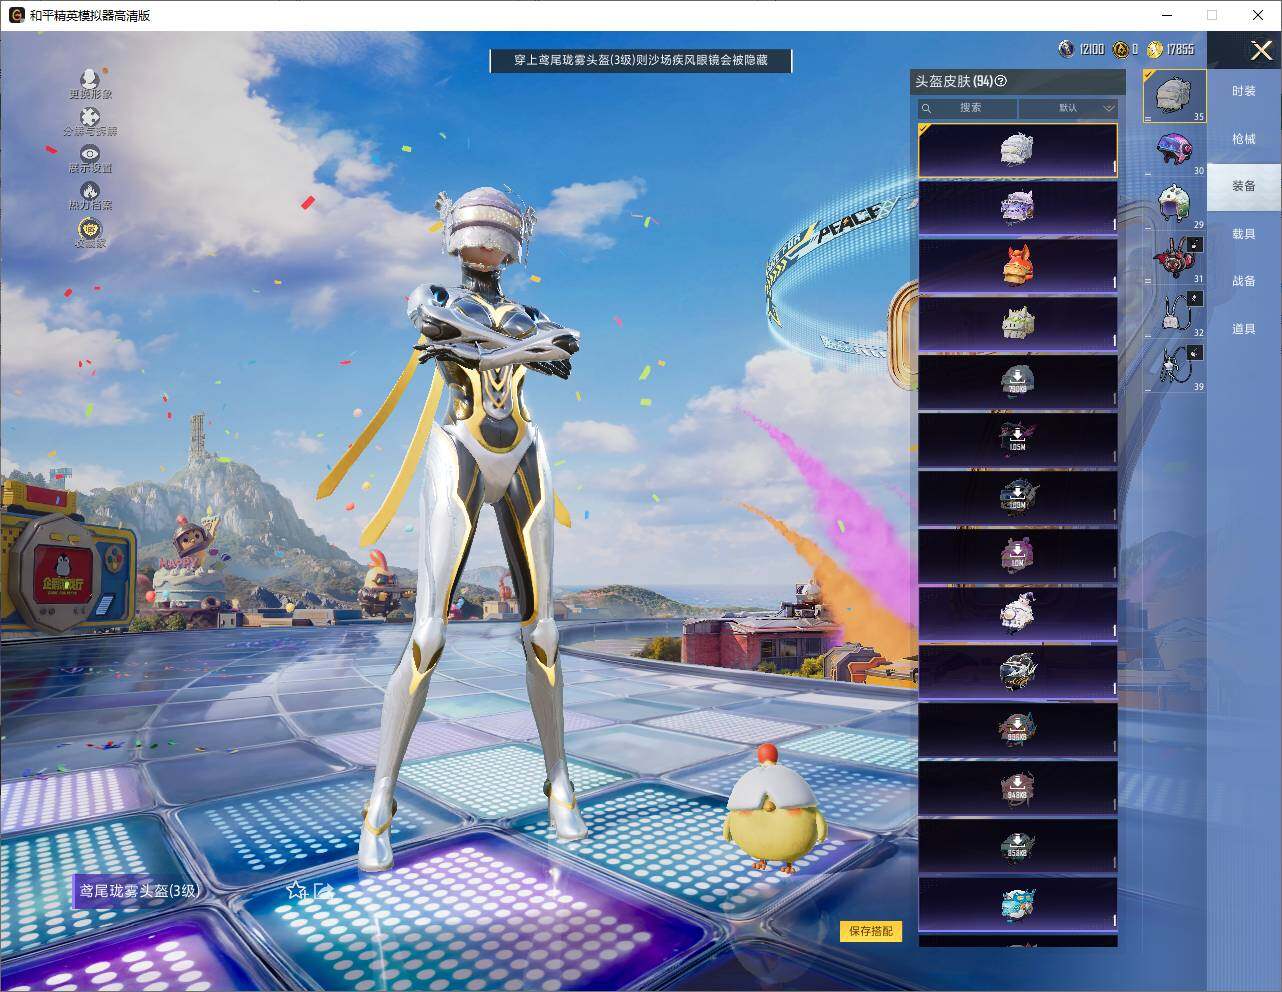Select the 载具 vehicles tab

coord(1244,234)
